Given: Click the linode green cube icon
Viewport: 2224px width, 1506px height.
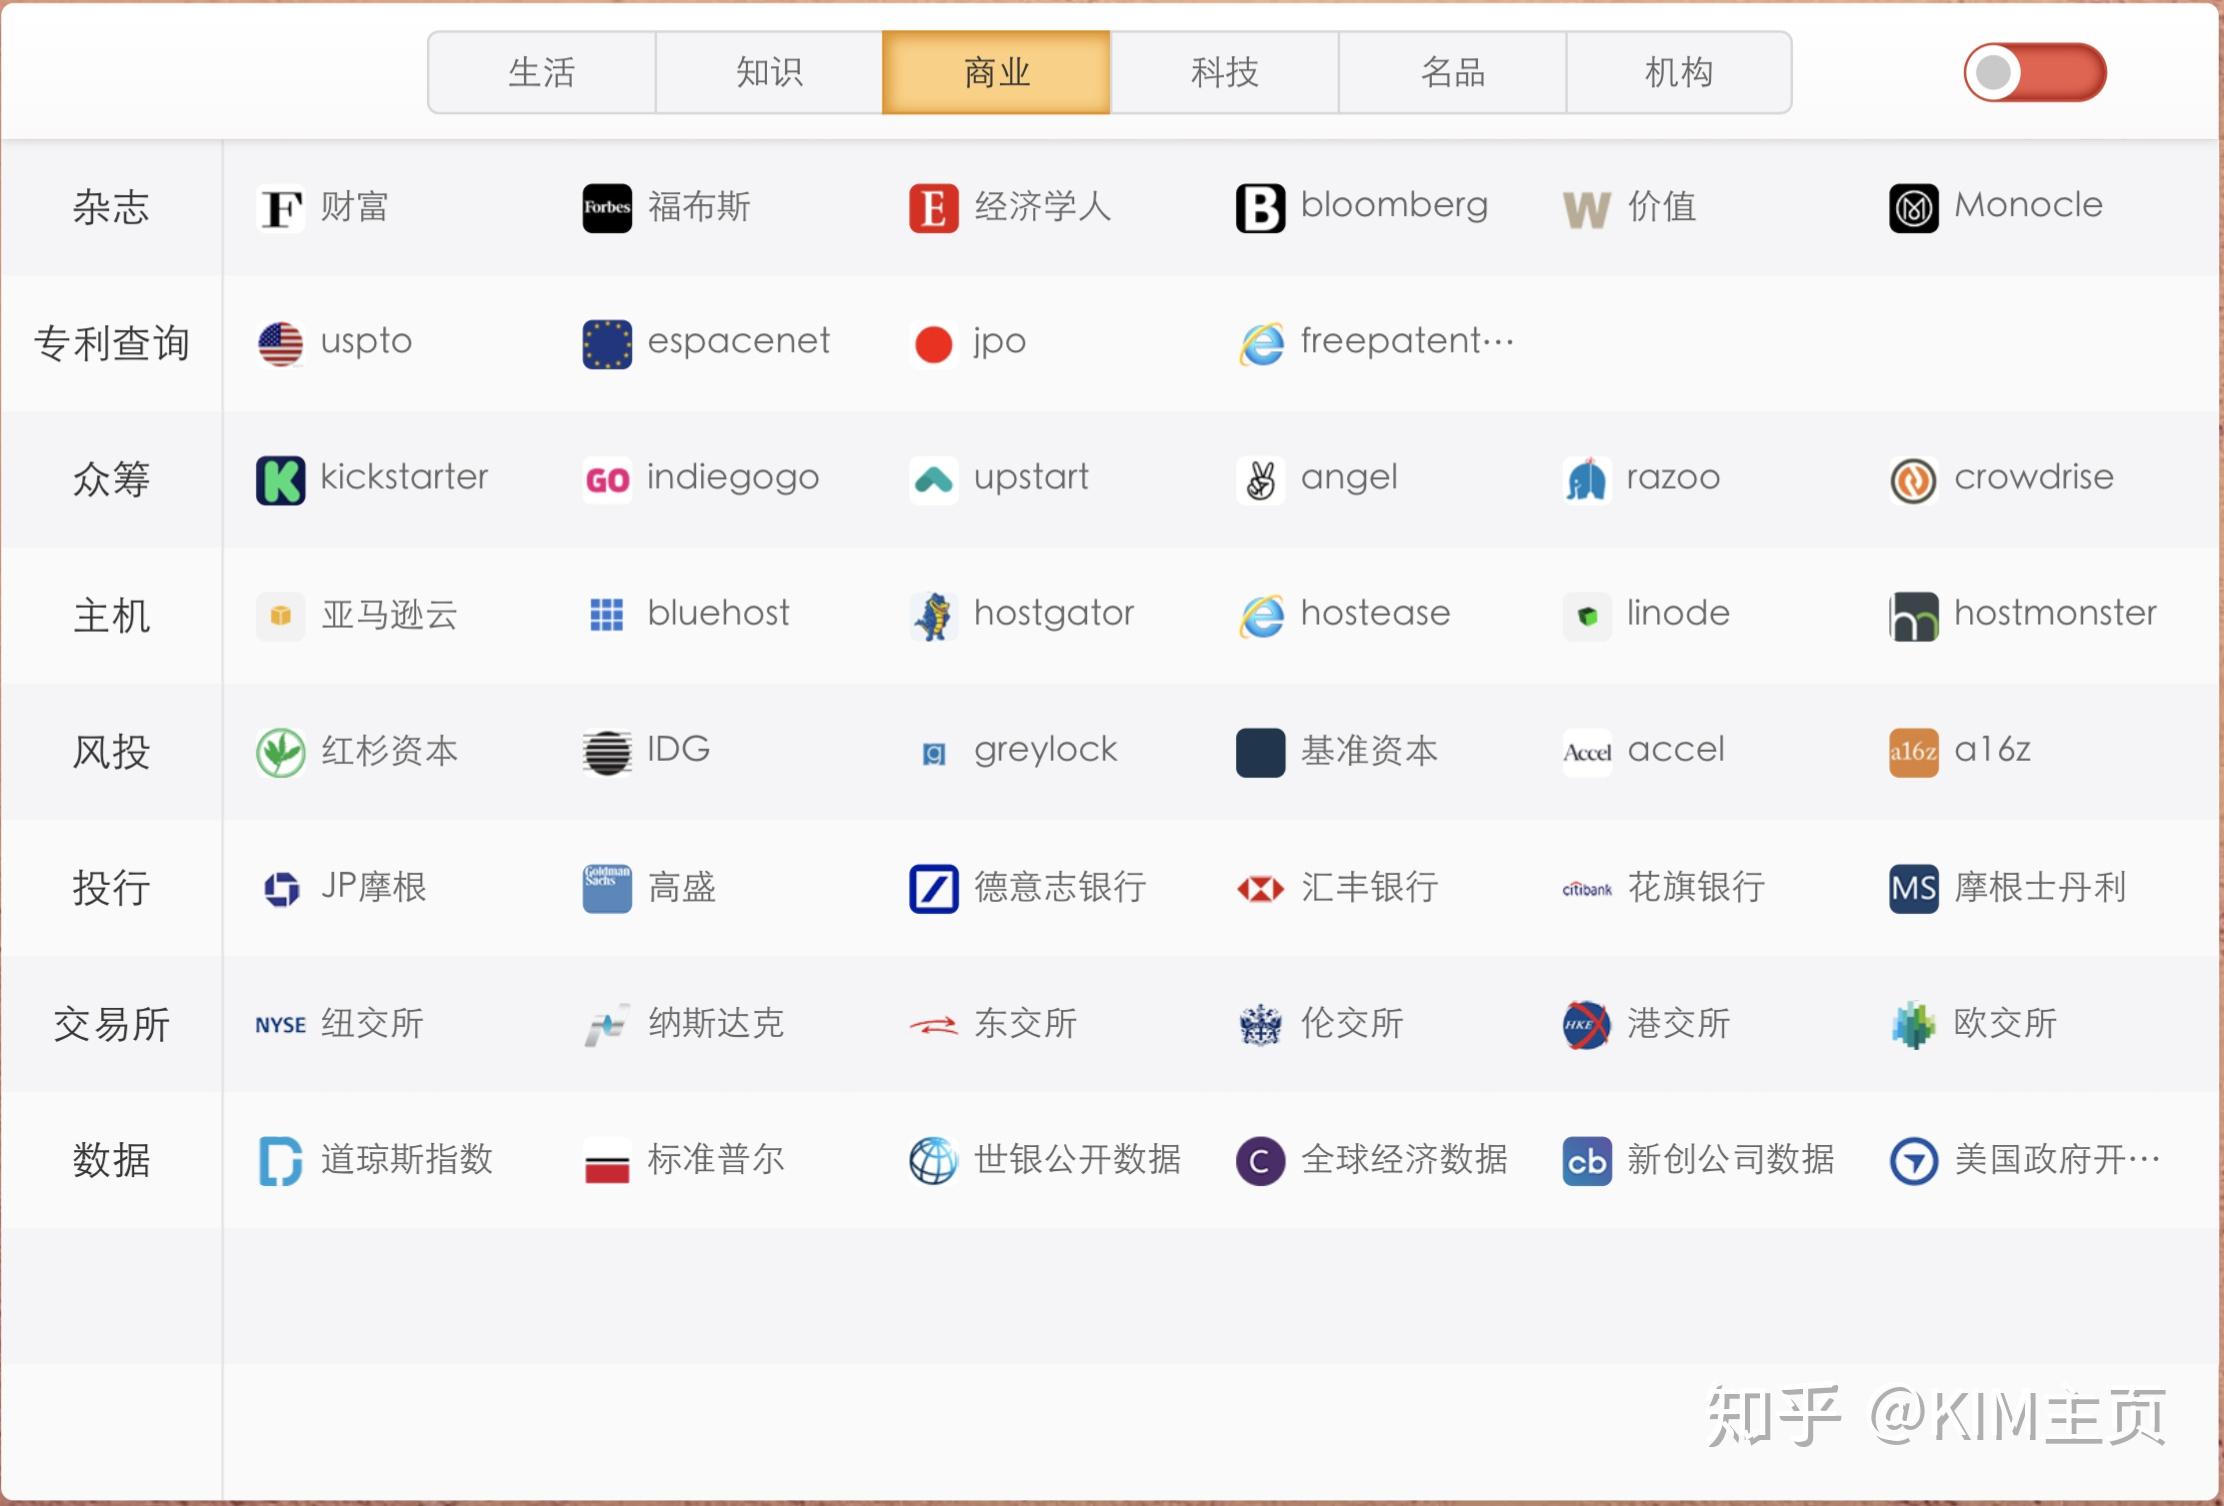Looking at the screenshot, I should [x=1587, y=616].
